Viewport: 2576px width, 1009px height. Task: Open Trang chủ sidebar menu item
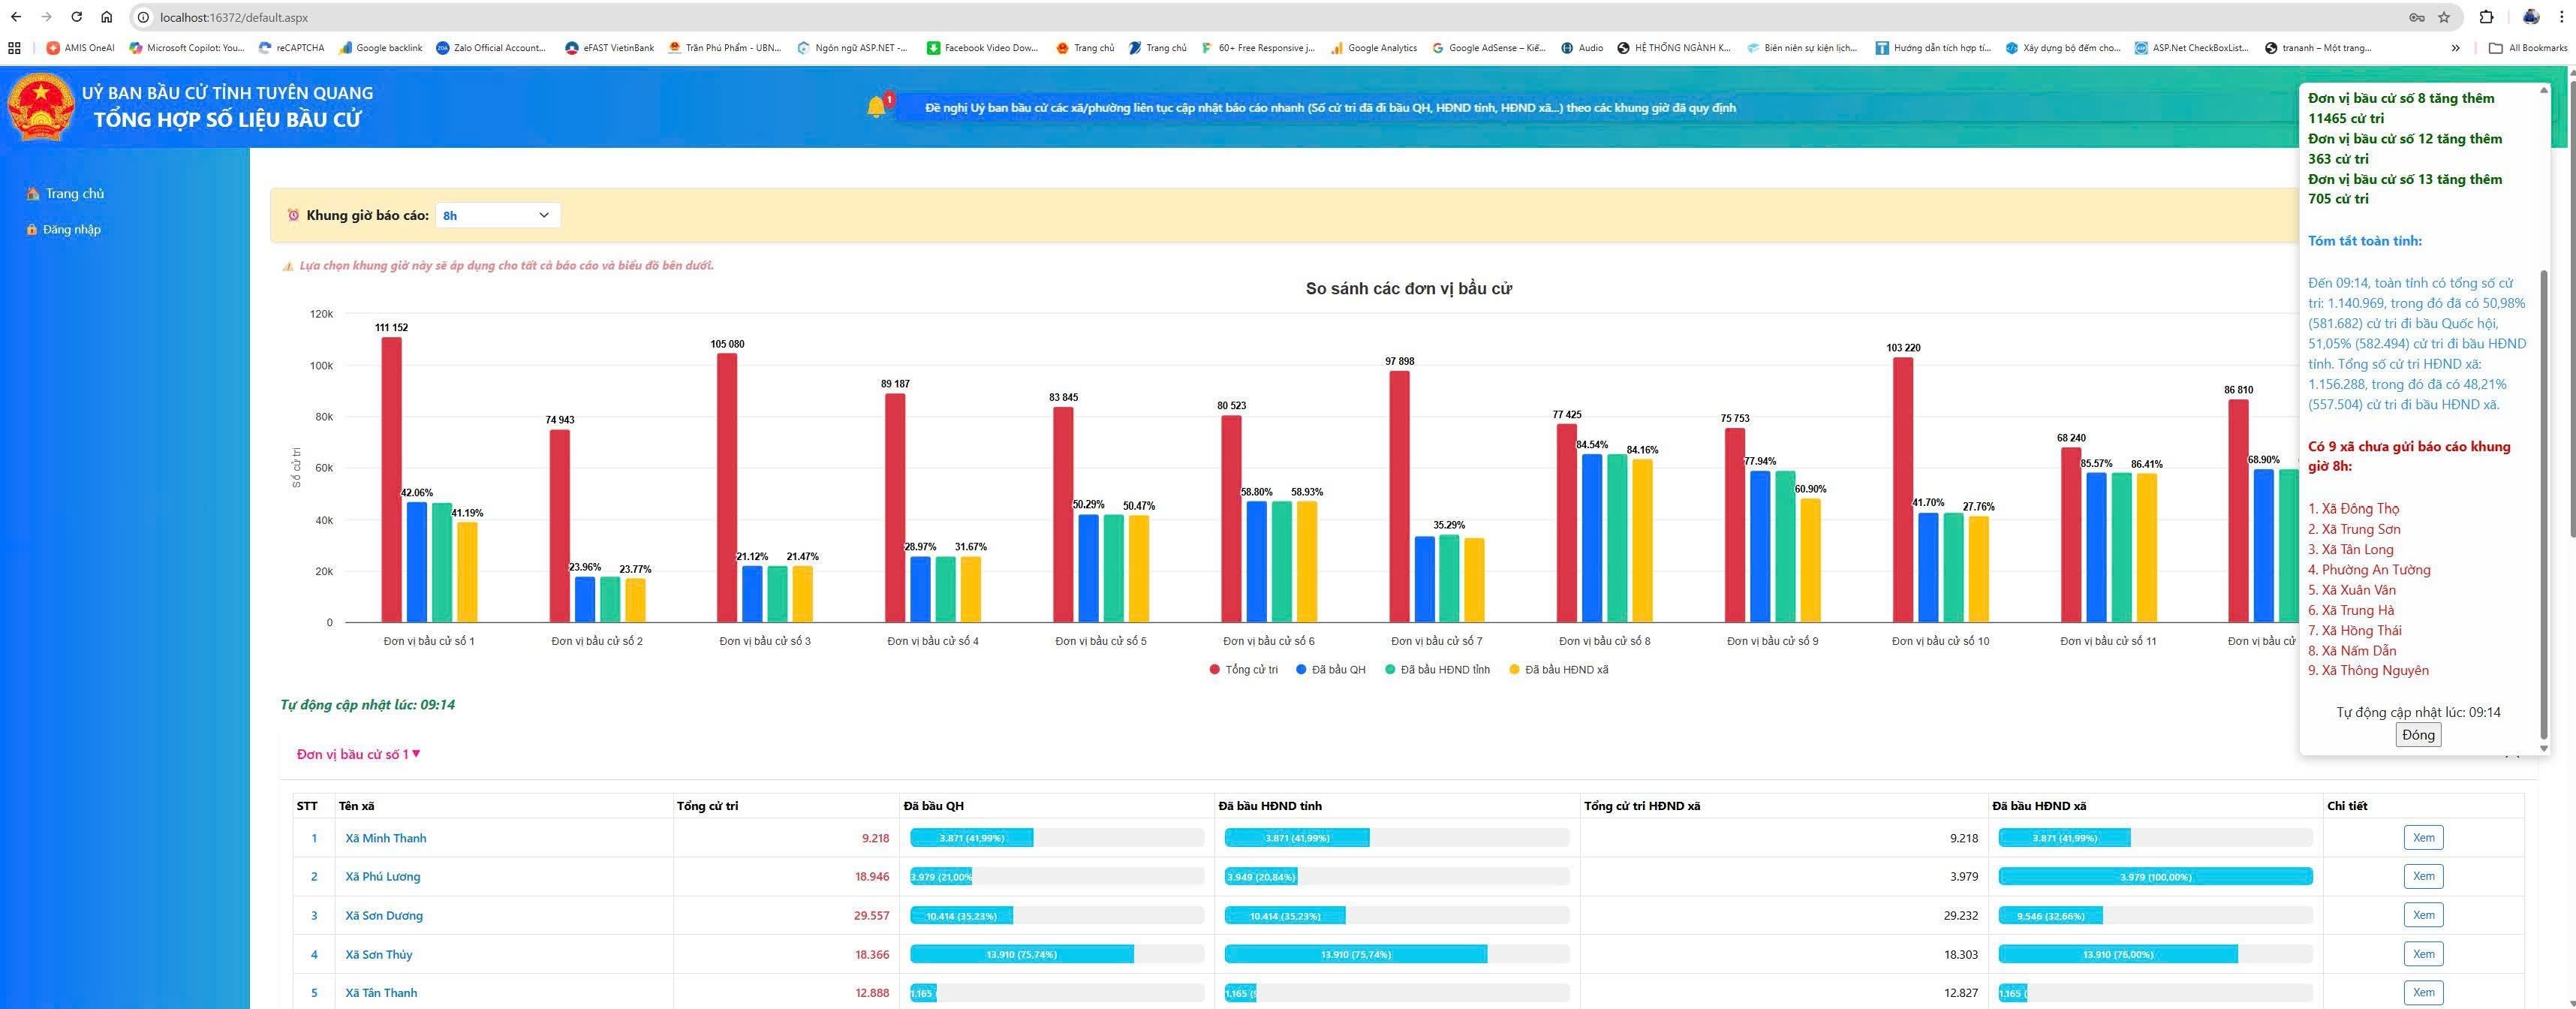tap(74, 194)
